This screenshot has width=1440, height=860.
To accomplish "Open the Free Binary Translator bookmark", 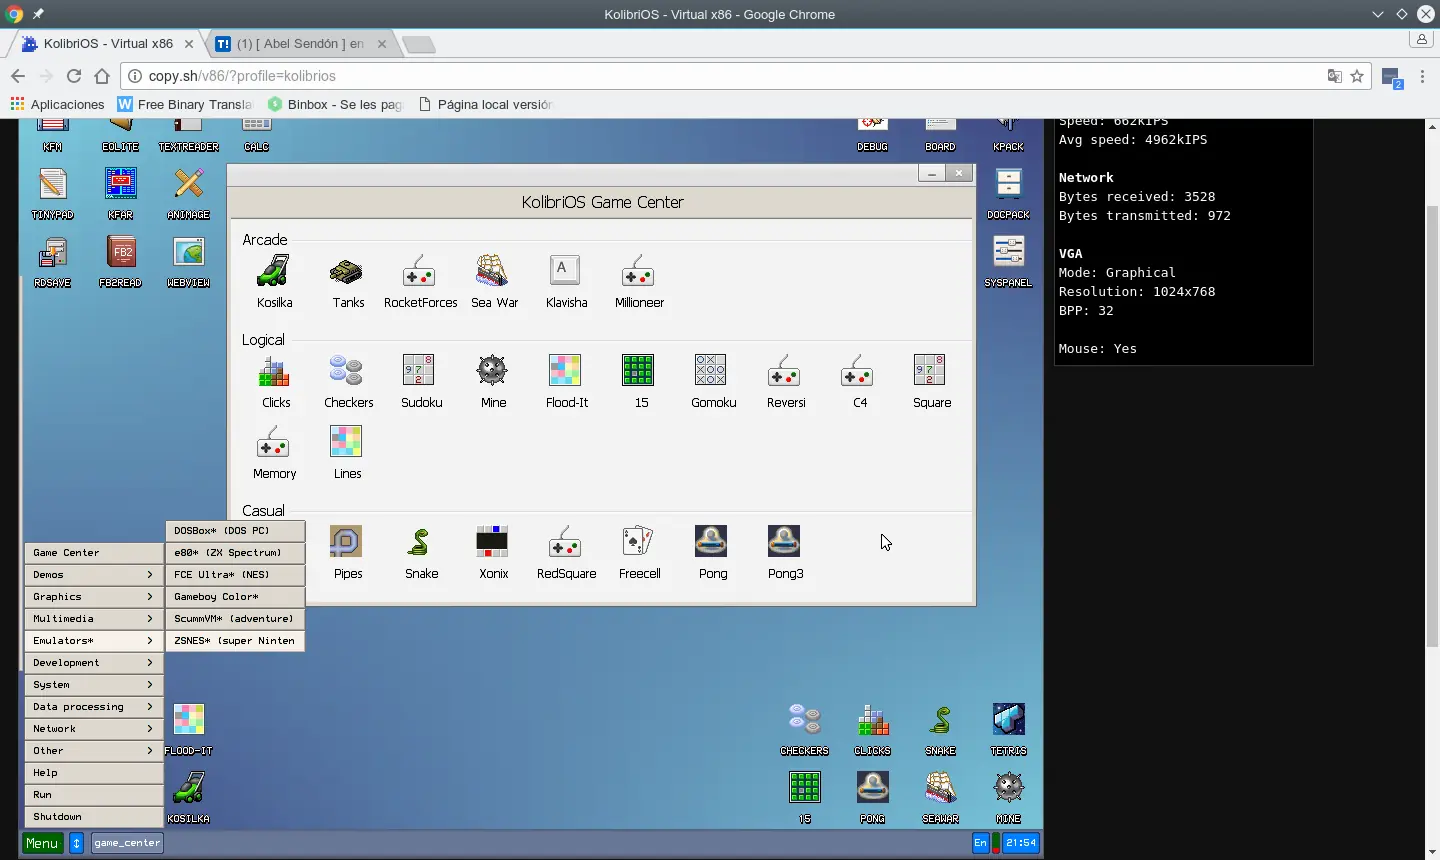I will point(185,104).
